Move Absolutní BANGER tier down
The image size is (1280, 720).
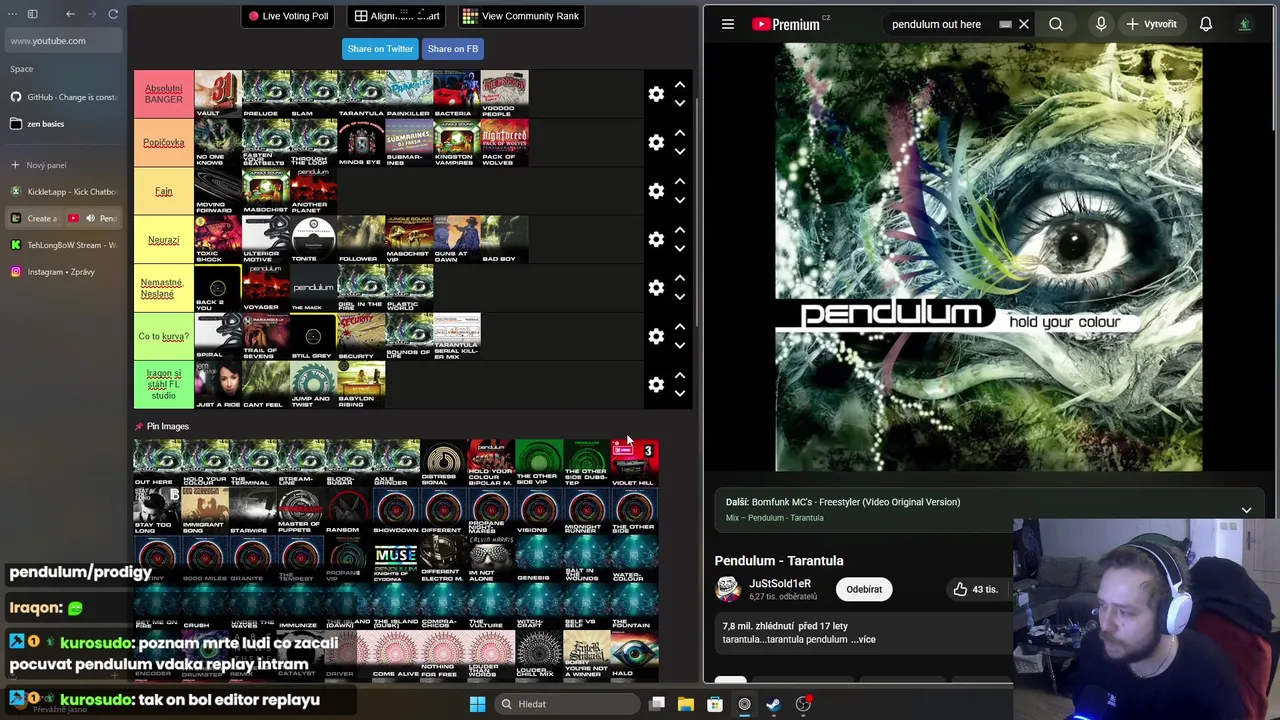pyautogui.click(x=680, y=103)
